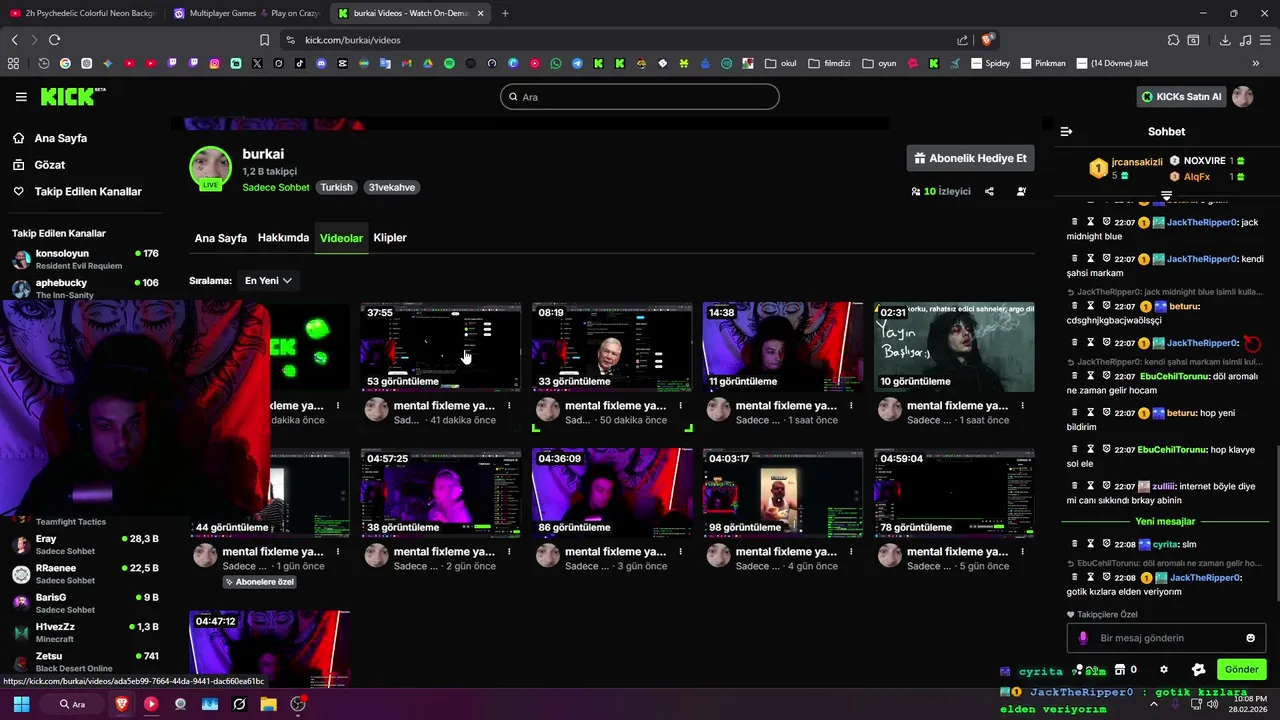The width and height of the screenshot is (1280, 720).
Task: Collapse the chat panel arrow icon
Action: coord(1066,131)
